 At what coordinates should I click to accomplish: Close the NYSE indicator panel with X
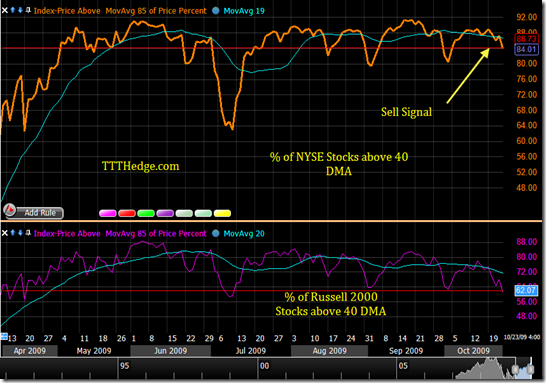tap(5, 10)
